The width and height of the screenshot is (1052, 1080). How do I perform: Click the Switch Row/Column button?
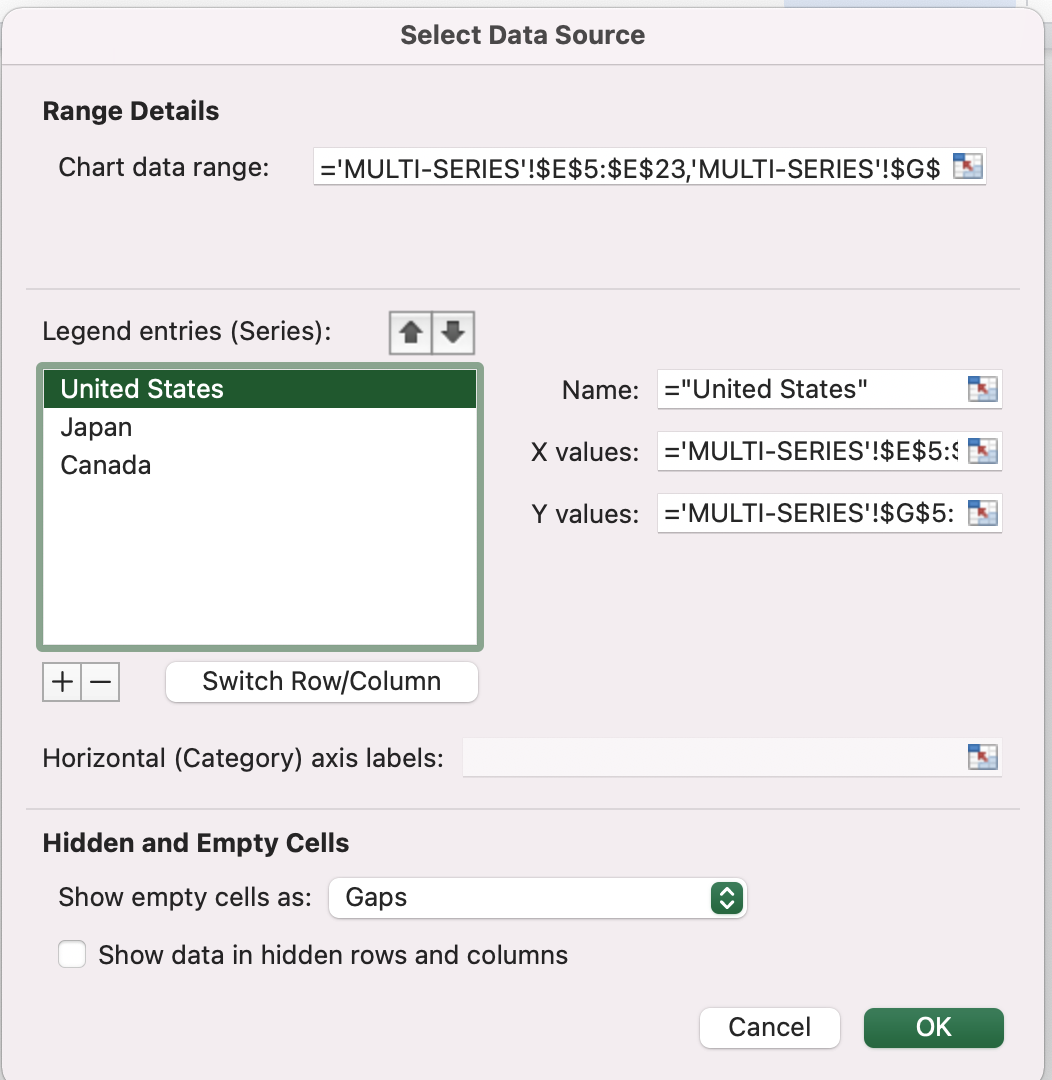321,681
